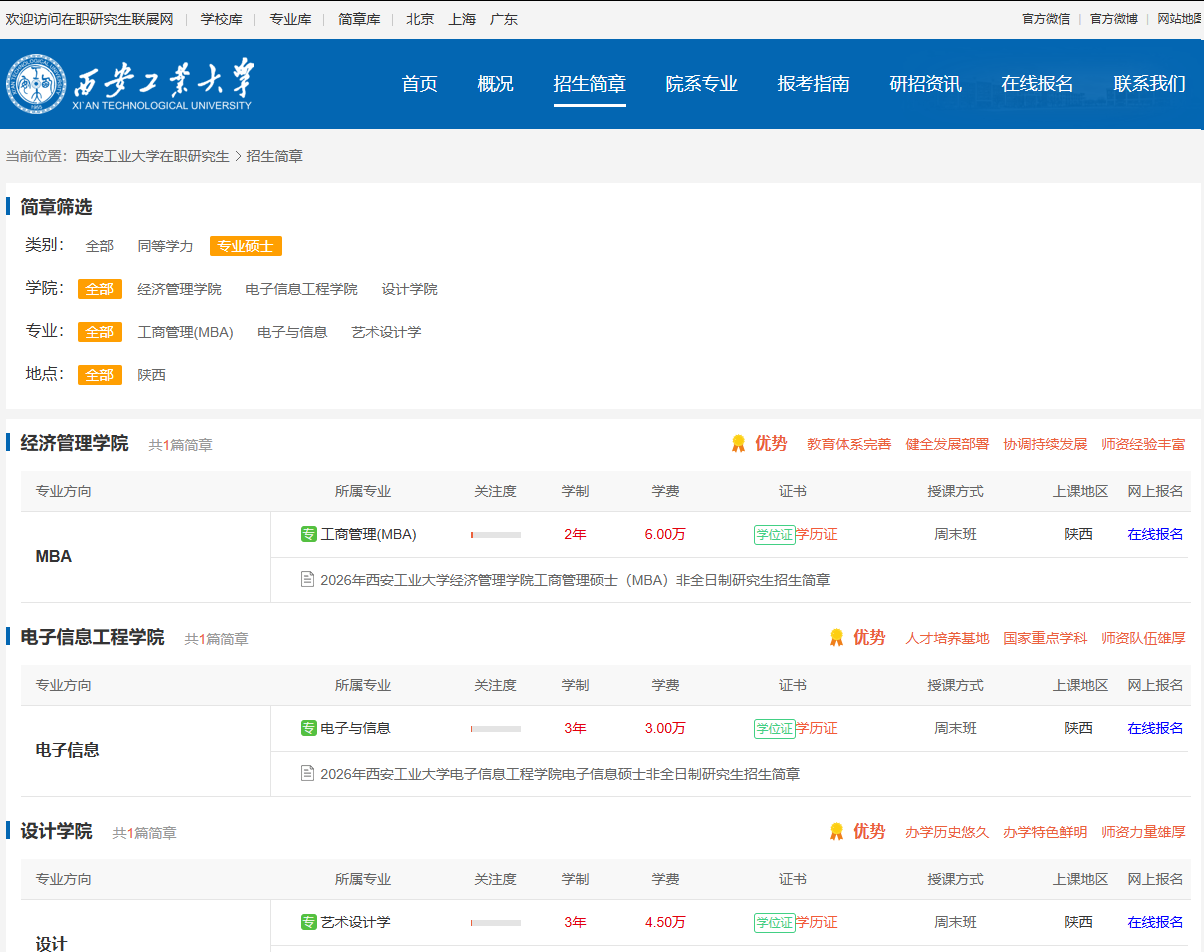Select 全部 in the 学院 filter

tap(100, 289)
